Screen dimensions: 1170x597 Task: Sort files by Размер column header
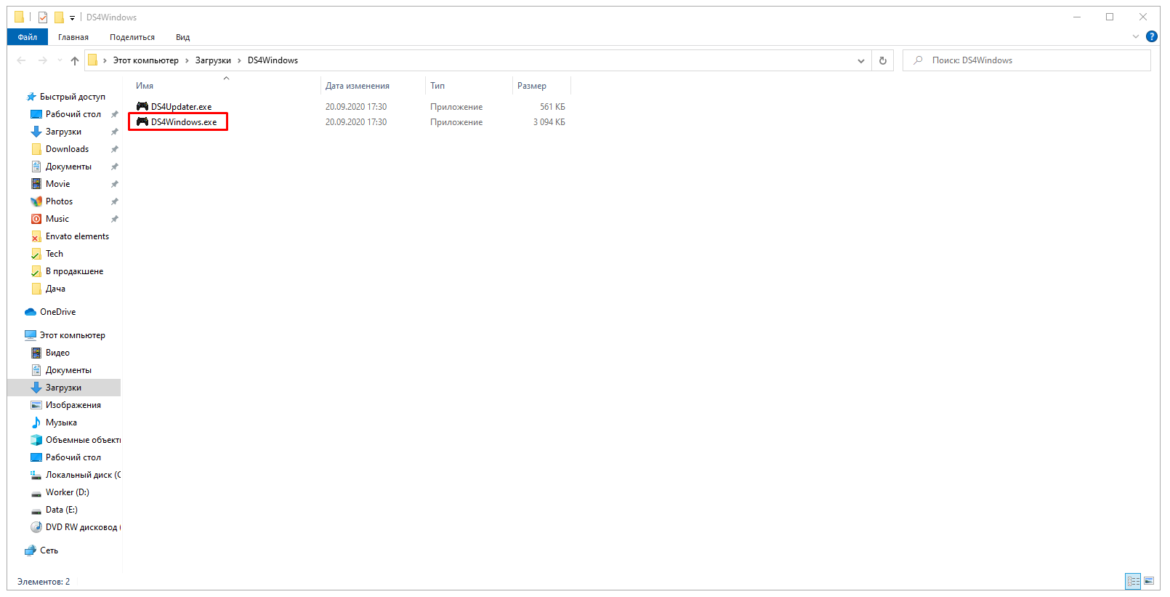(x=531, y=86)
